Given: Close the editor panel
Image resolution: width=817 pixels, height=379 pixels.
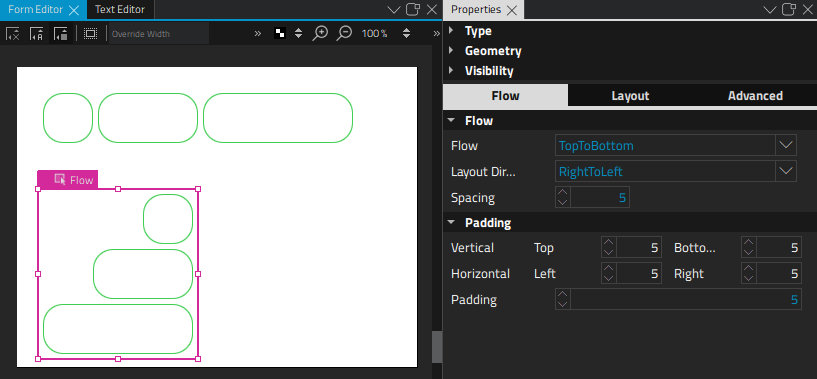Looking at the screenshot, I should pyautogui.click(x=432, y=9).
